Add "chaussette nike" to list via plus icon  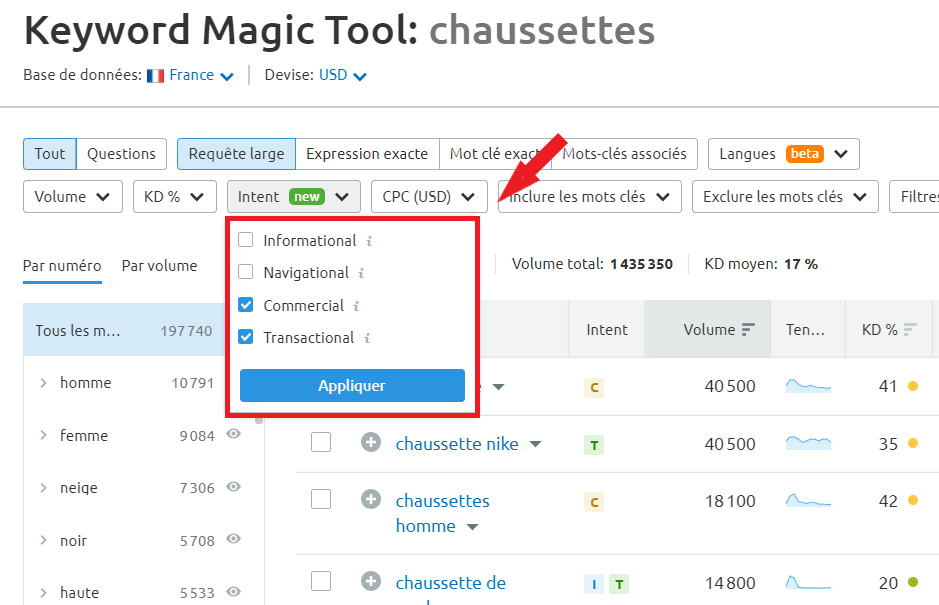tap(371, 443)
